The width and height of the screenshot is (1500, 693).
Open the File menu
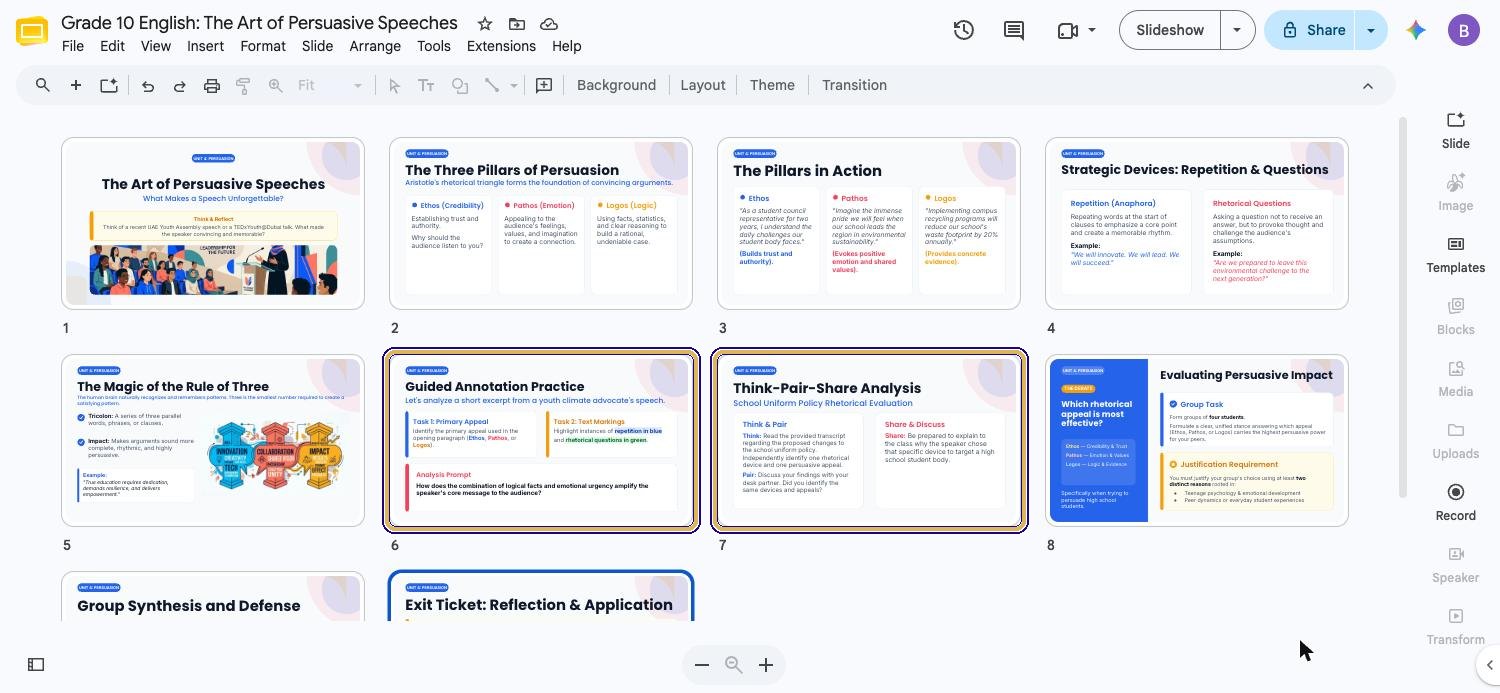[73, 46]
